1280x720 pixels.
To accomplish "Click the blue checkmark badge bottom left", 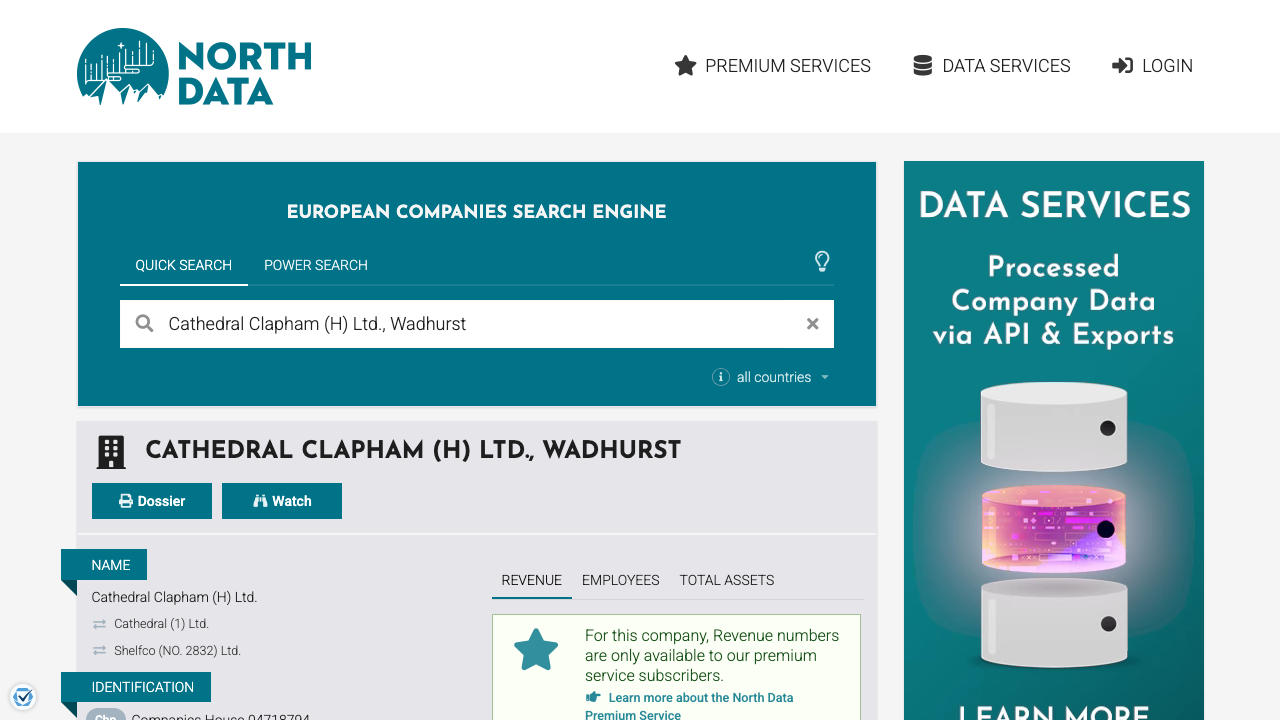I will pos(23,696).
